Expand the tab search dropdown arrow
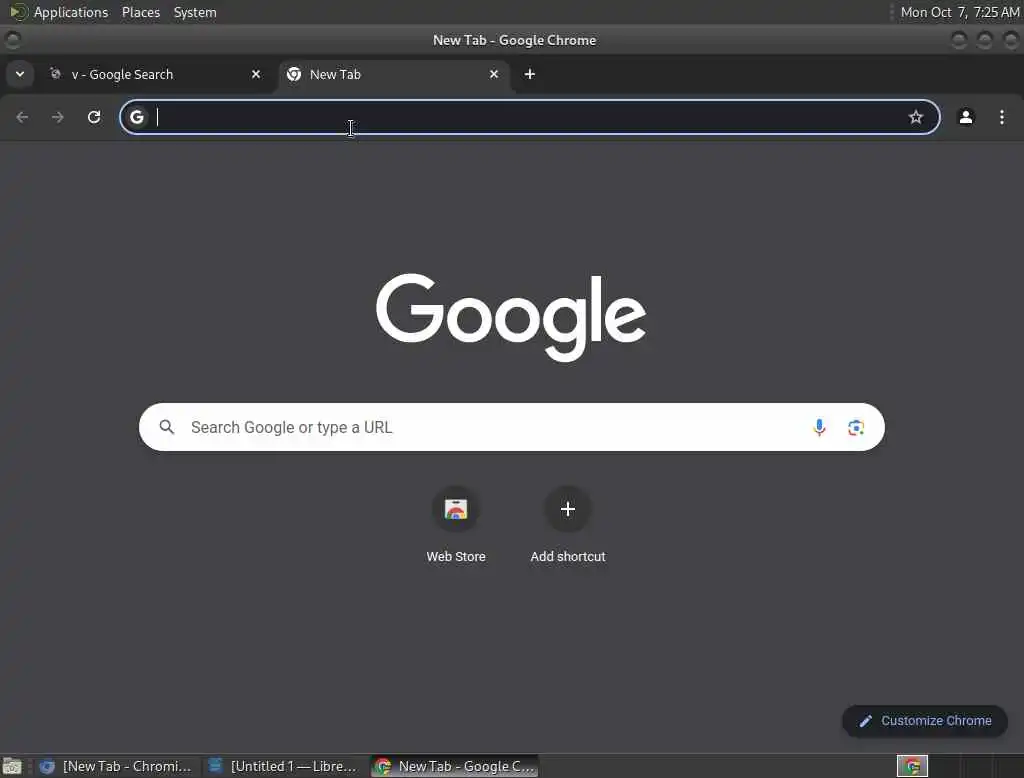Image resolution: width=1024 pixels, height=778 pixels. (x=20, y=74)
